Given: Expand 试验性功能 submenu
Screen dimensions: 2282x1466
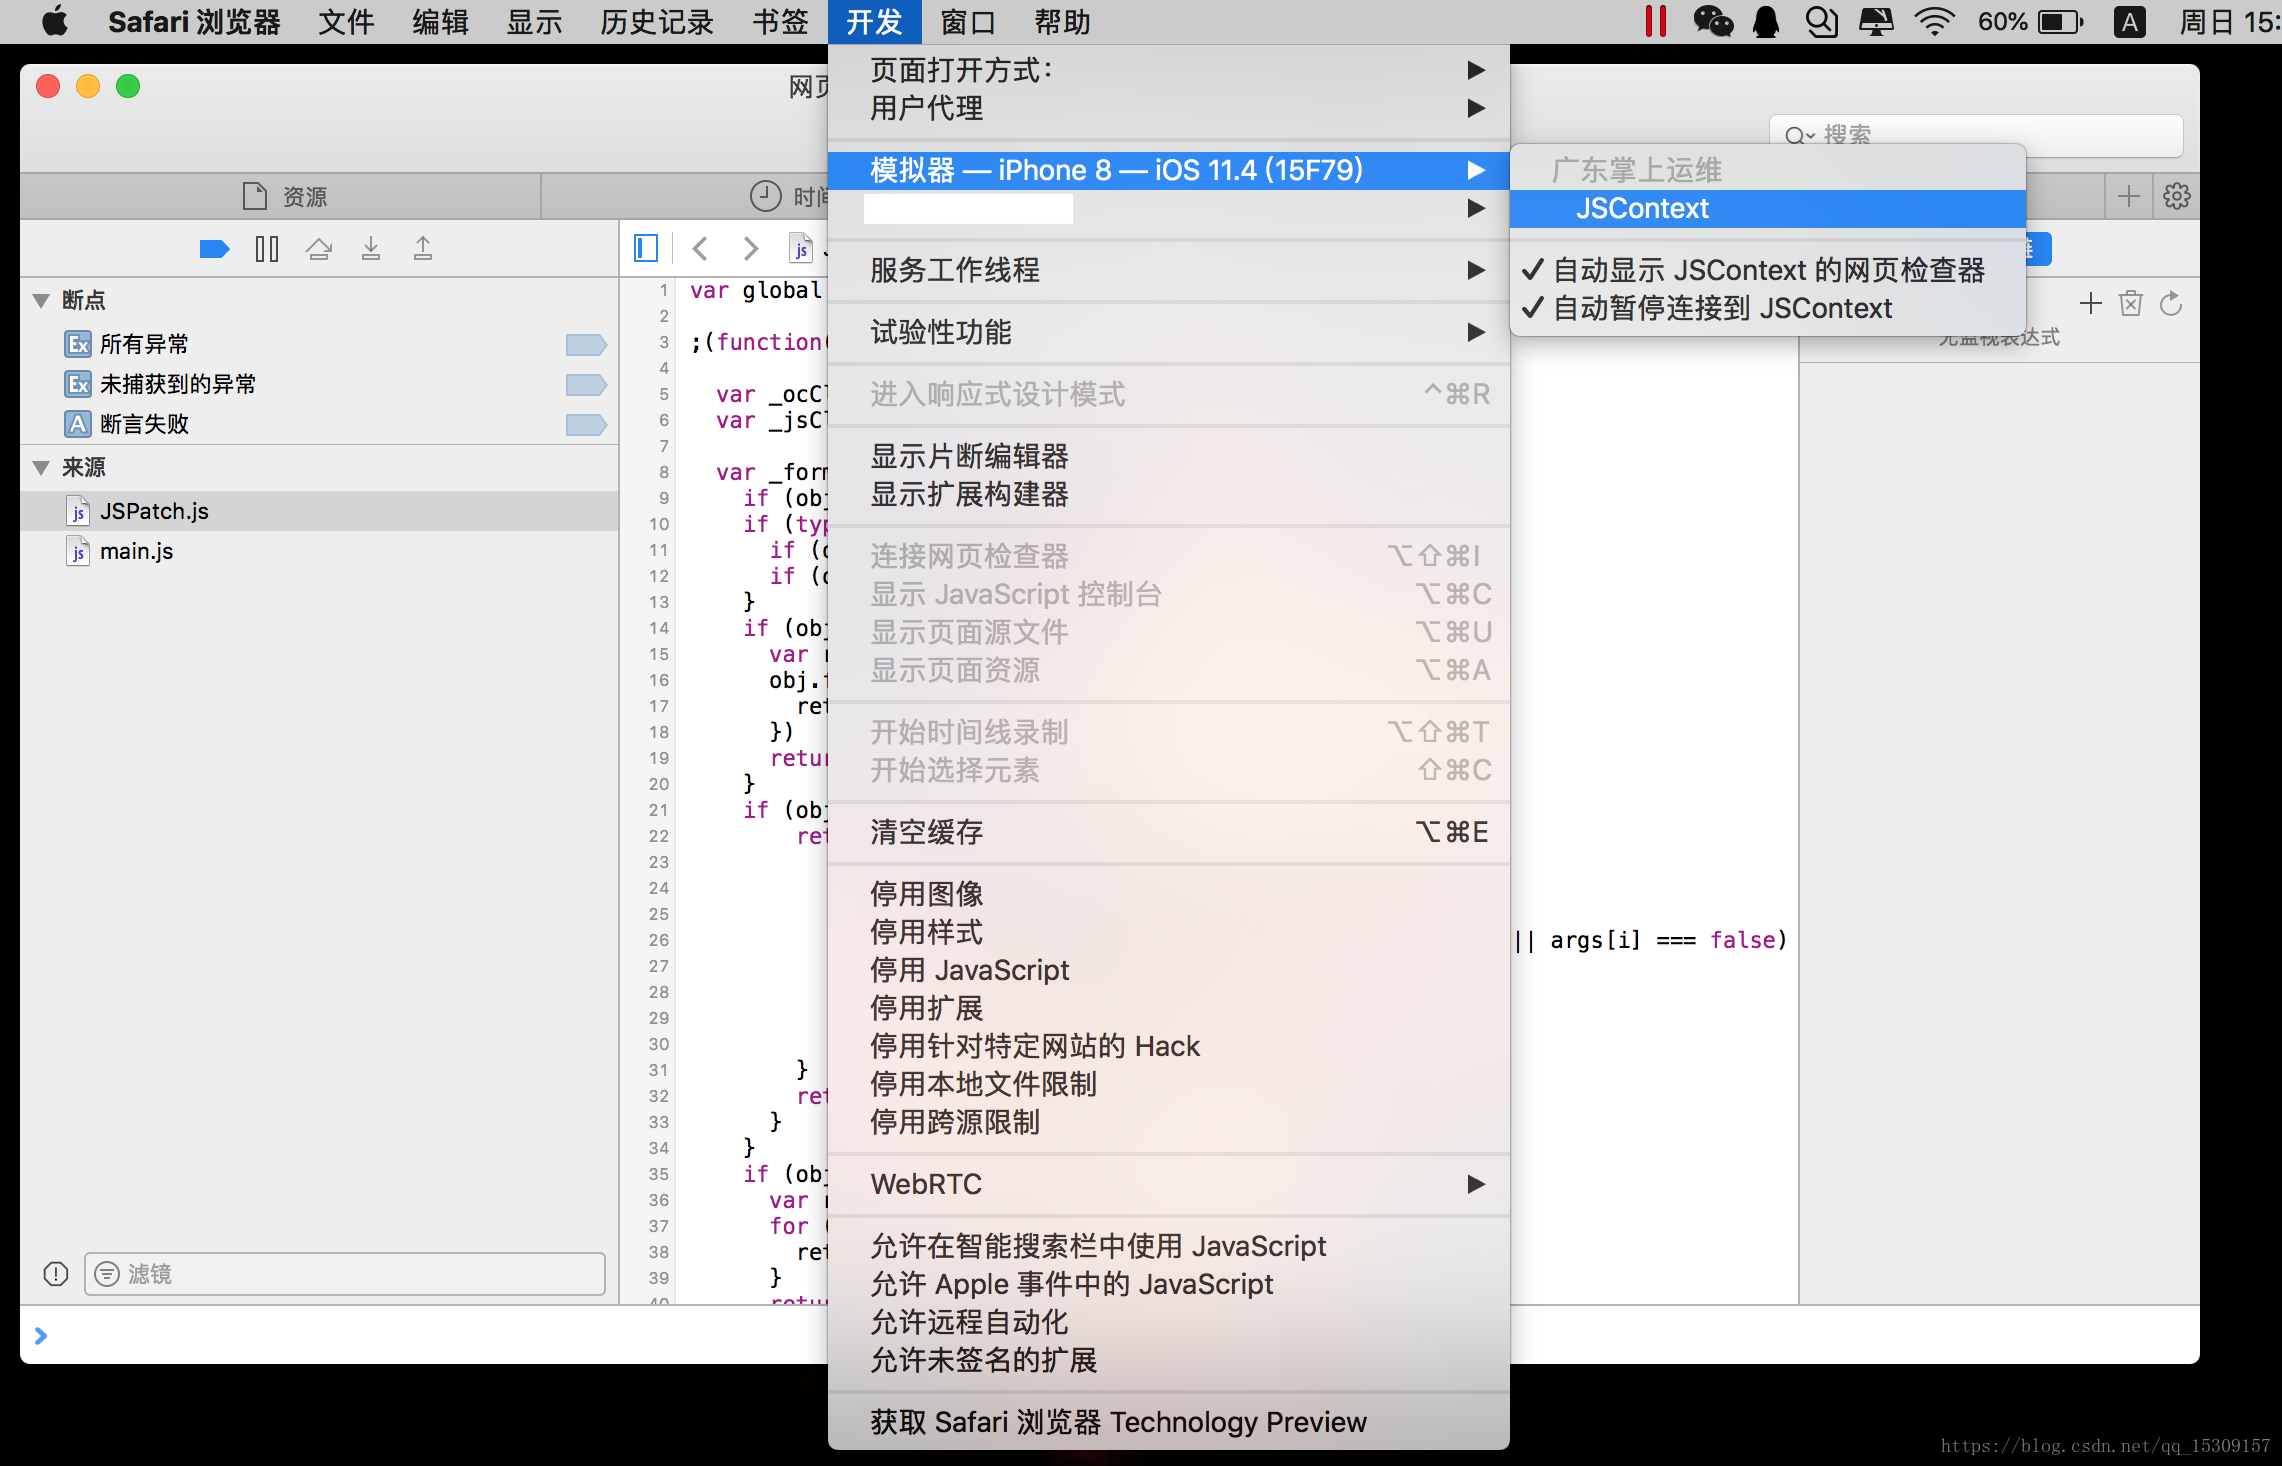Looking at the screenshot, I should (1168, 332).
